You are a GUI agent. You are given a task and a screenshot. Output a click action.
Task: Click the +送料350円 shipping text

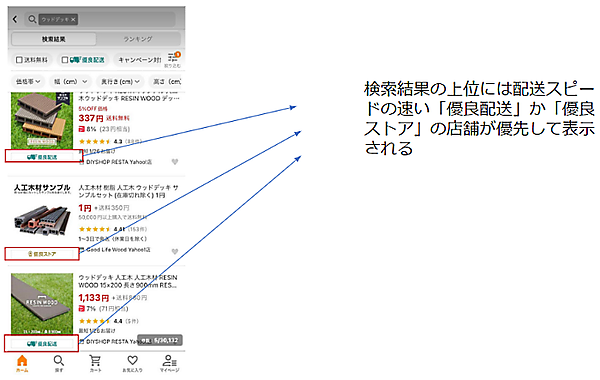[x=112, y=208]
